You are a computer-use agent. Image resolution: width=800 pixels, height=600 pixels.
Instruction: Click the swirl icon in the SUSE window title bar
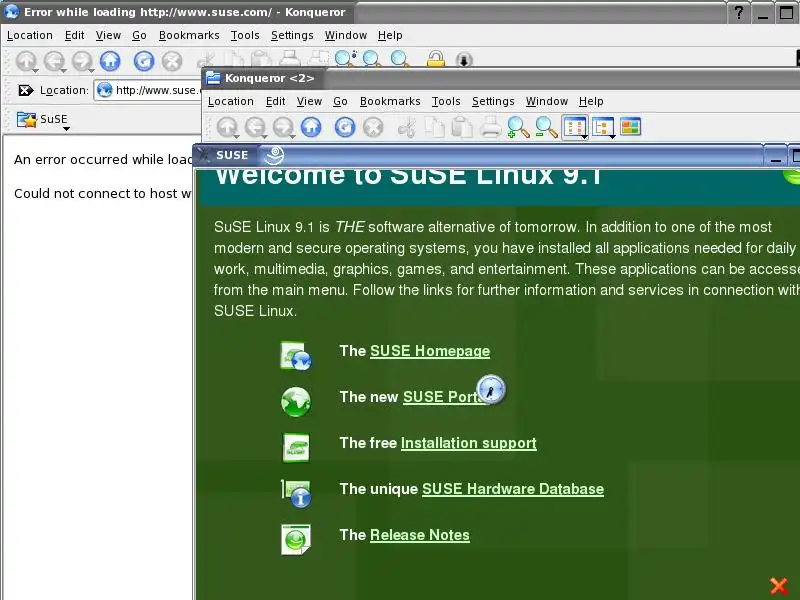coord(274,155)
